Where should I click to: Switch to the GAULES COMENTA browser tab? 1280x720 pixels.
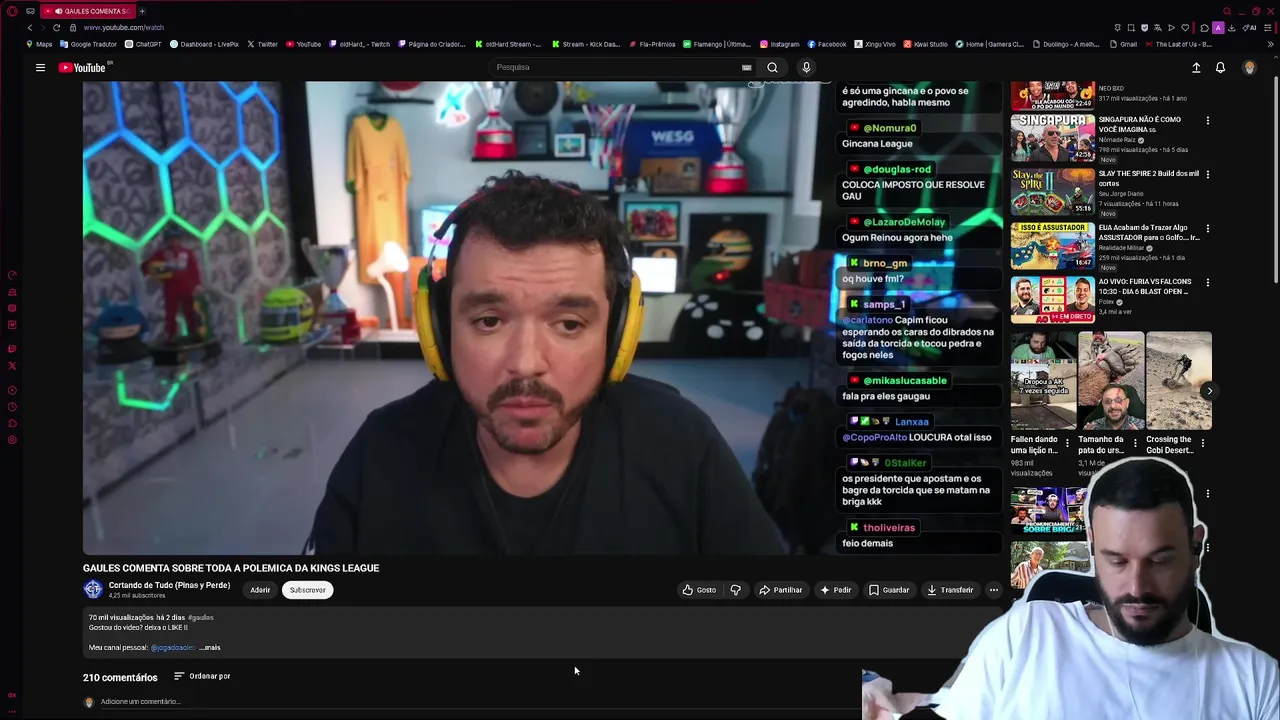[88, 11]
